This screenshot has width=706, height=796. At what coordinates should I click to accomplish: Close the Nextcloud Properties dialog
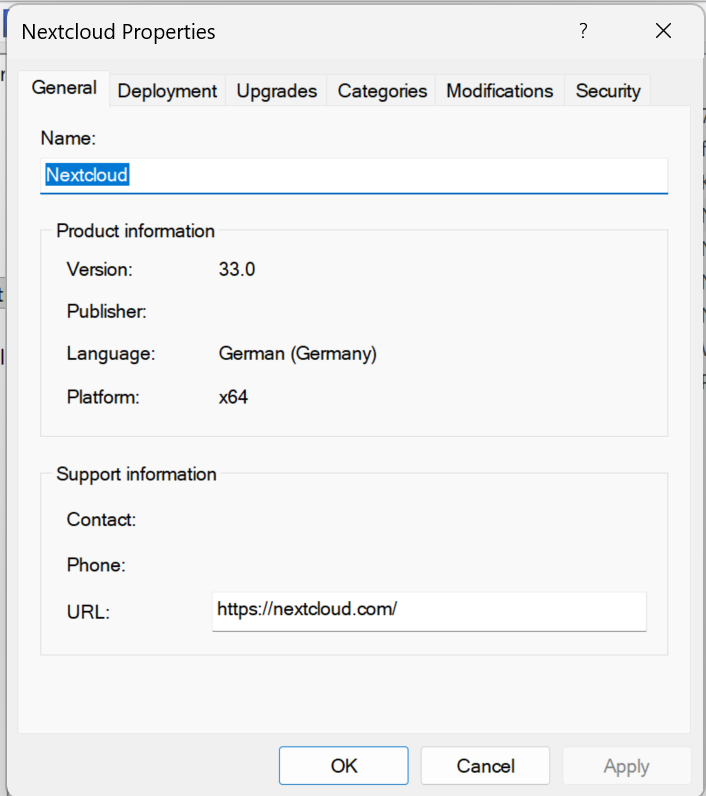click(x=663, y=31)
